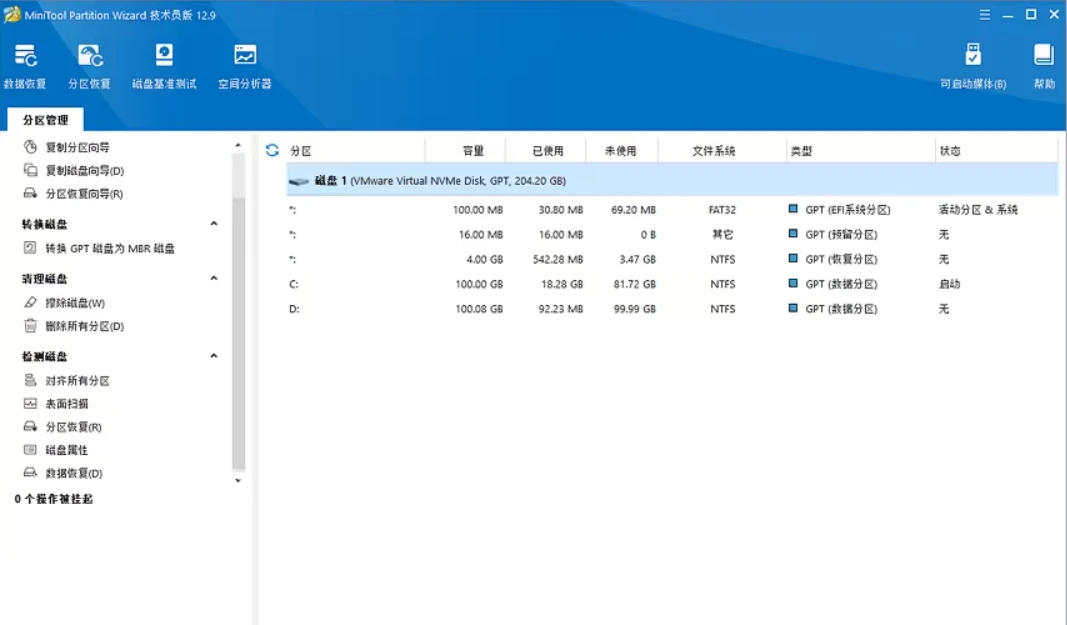
Task: Click the 数据恢复(D) icon in sidebar
Action: (x=30, y=472)
